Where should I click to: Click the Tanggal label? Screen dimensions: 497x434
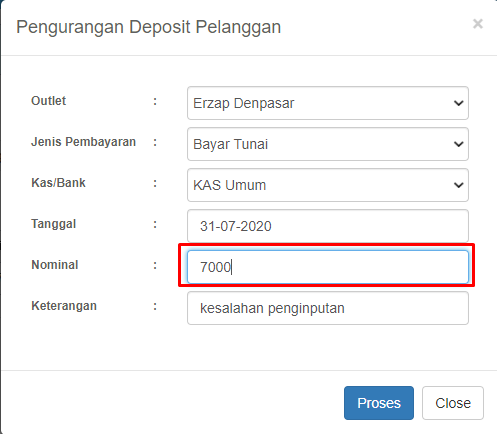[54, 224]
